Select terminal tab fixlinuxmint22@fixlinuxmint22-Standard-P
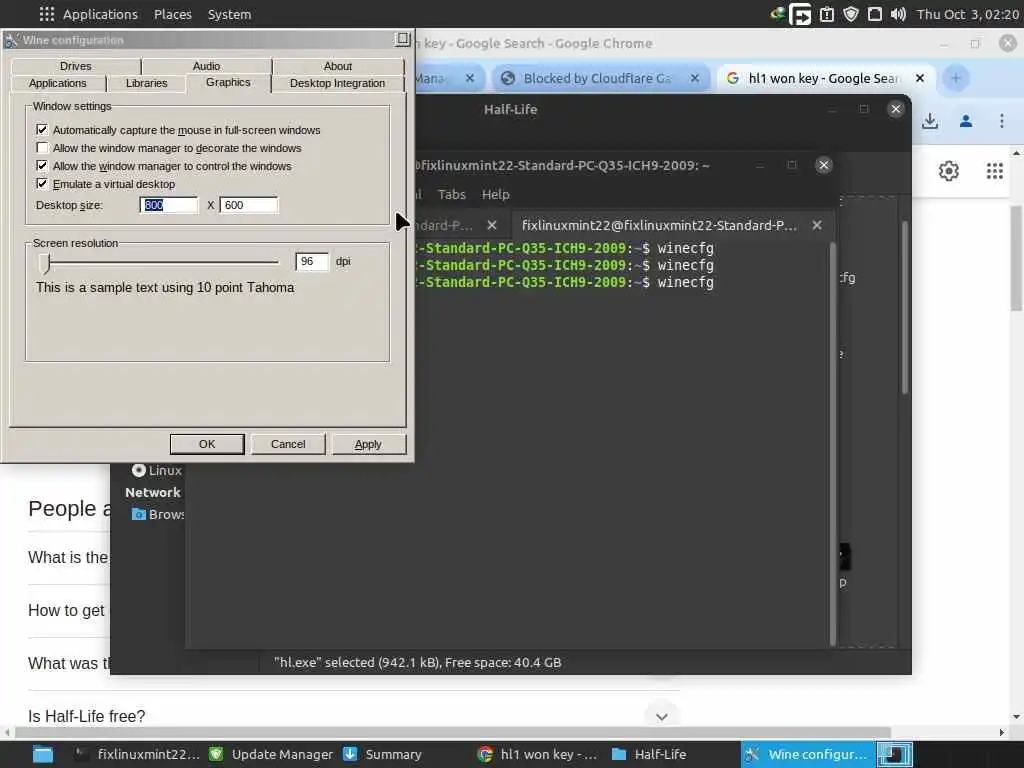Viewport: 1024px width, 768px height. (660, 225)
